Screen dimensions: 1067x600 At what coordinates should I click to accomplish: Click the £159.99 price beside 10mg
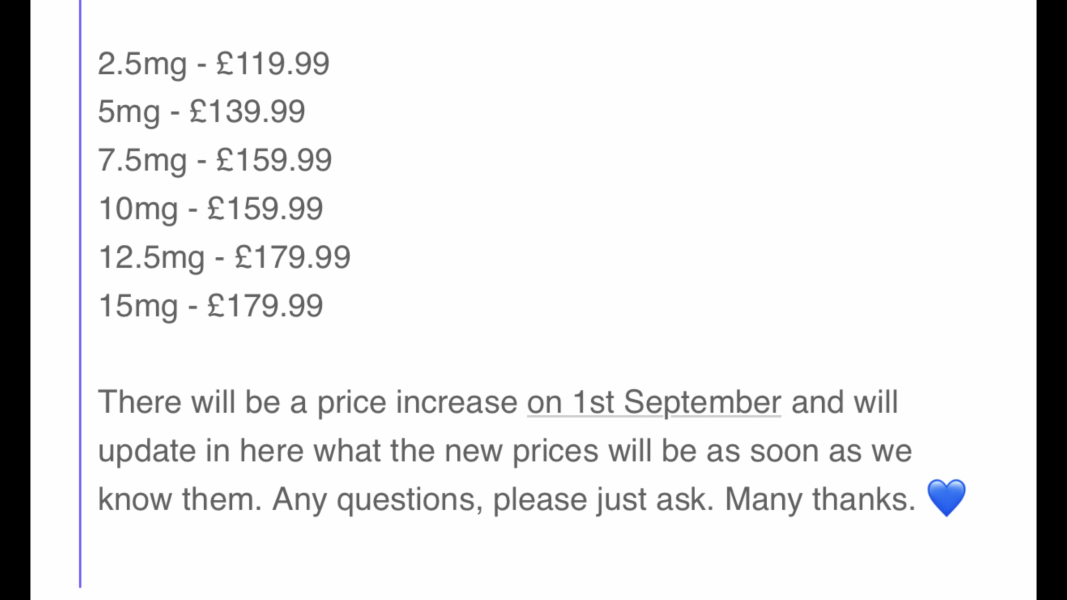point(265,209)
